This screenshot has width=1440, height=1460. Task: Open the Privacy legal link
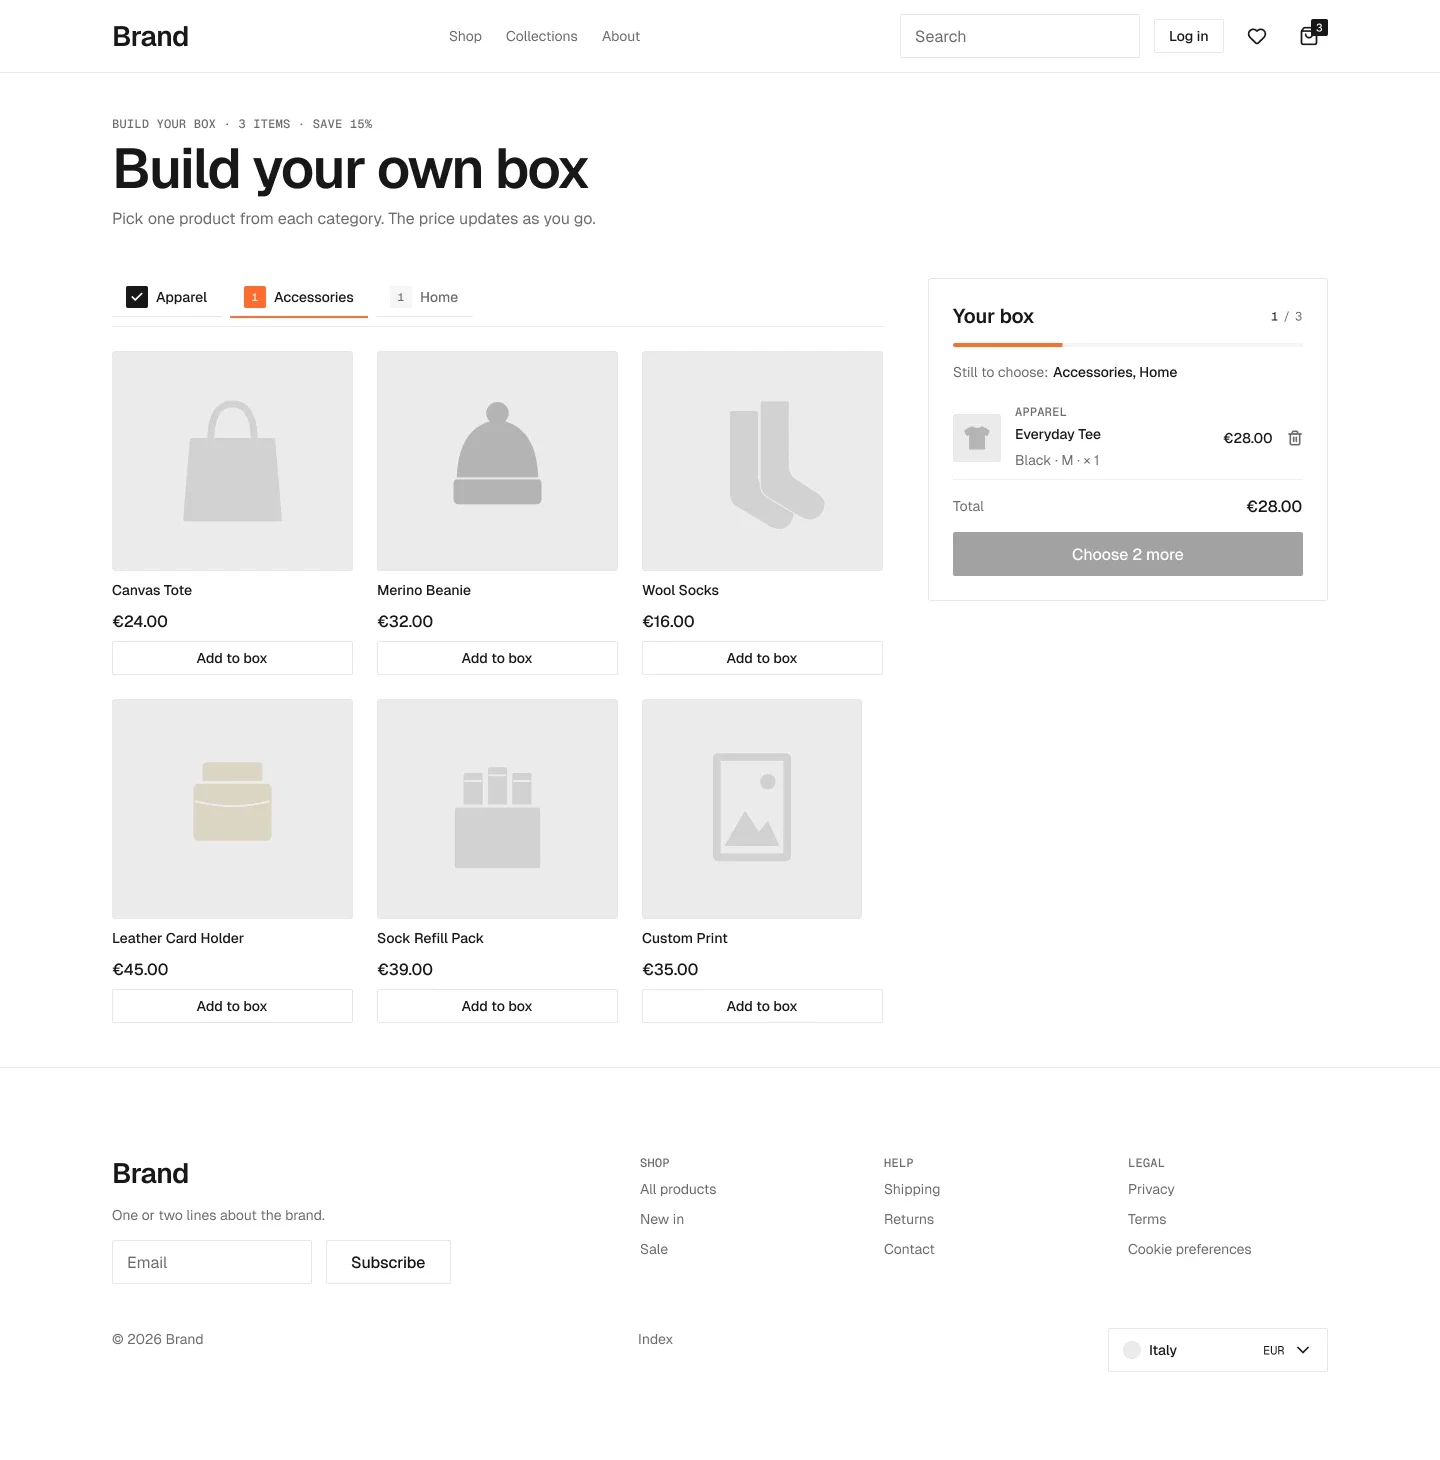1151,1189
